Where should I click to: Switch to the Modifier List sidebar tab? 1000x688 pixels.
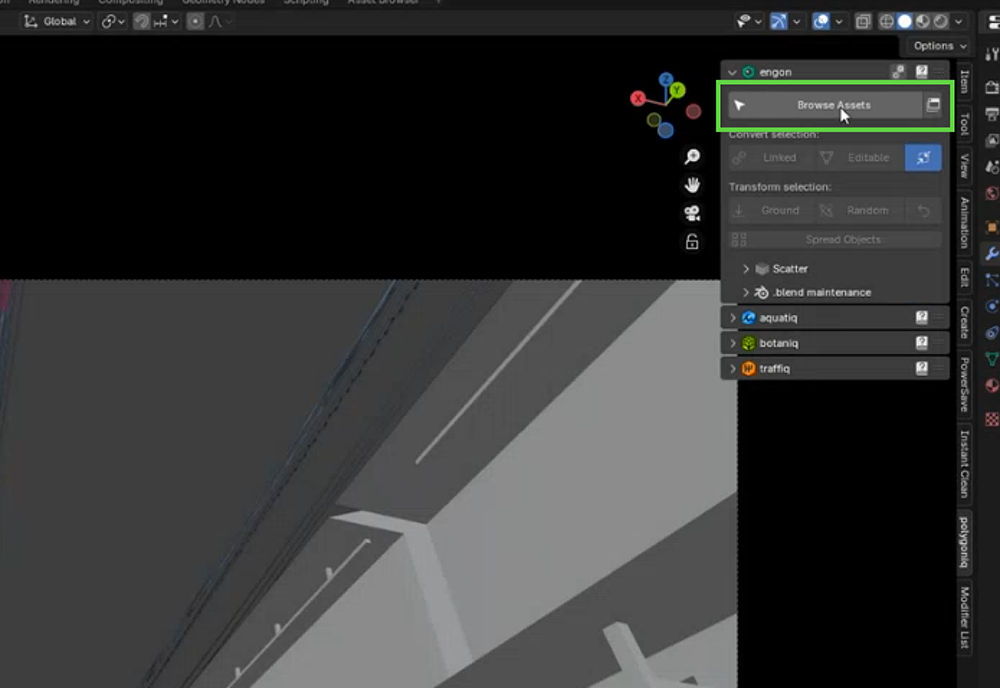click(964, 617)
